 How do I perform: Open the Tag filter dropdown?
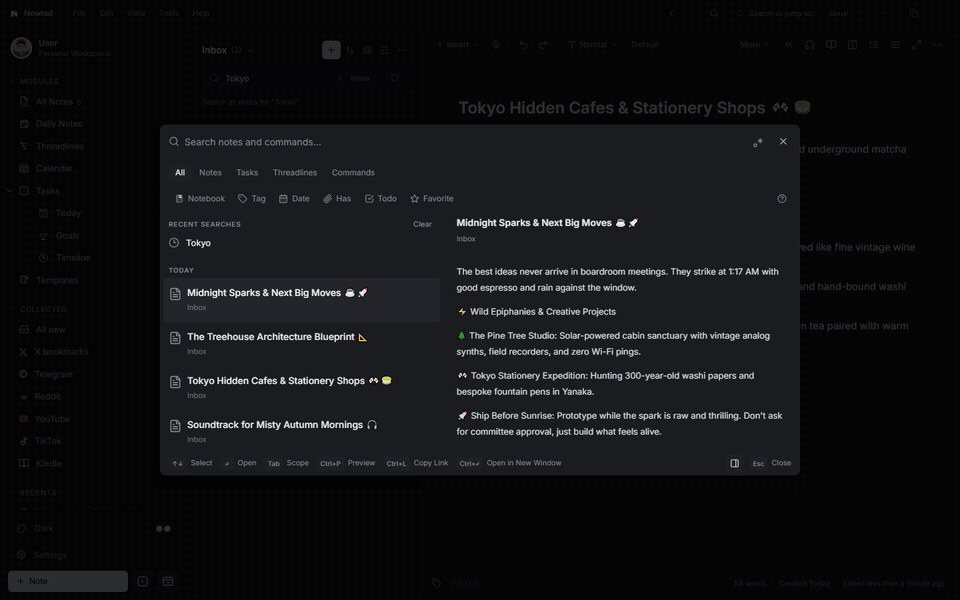(252, 199)
